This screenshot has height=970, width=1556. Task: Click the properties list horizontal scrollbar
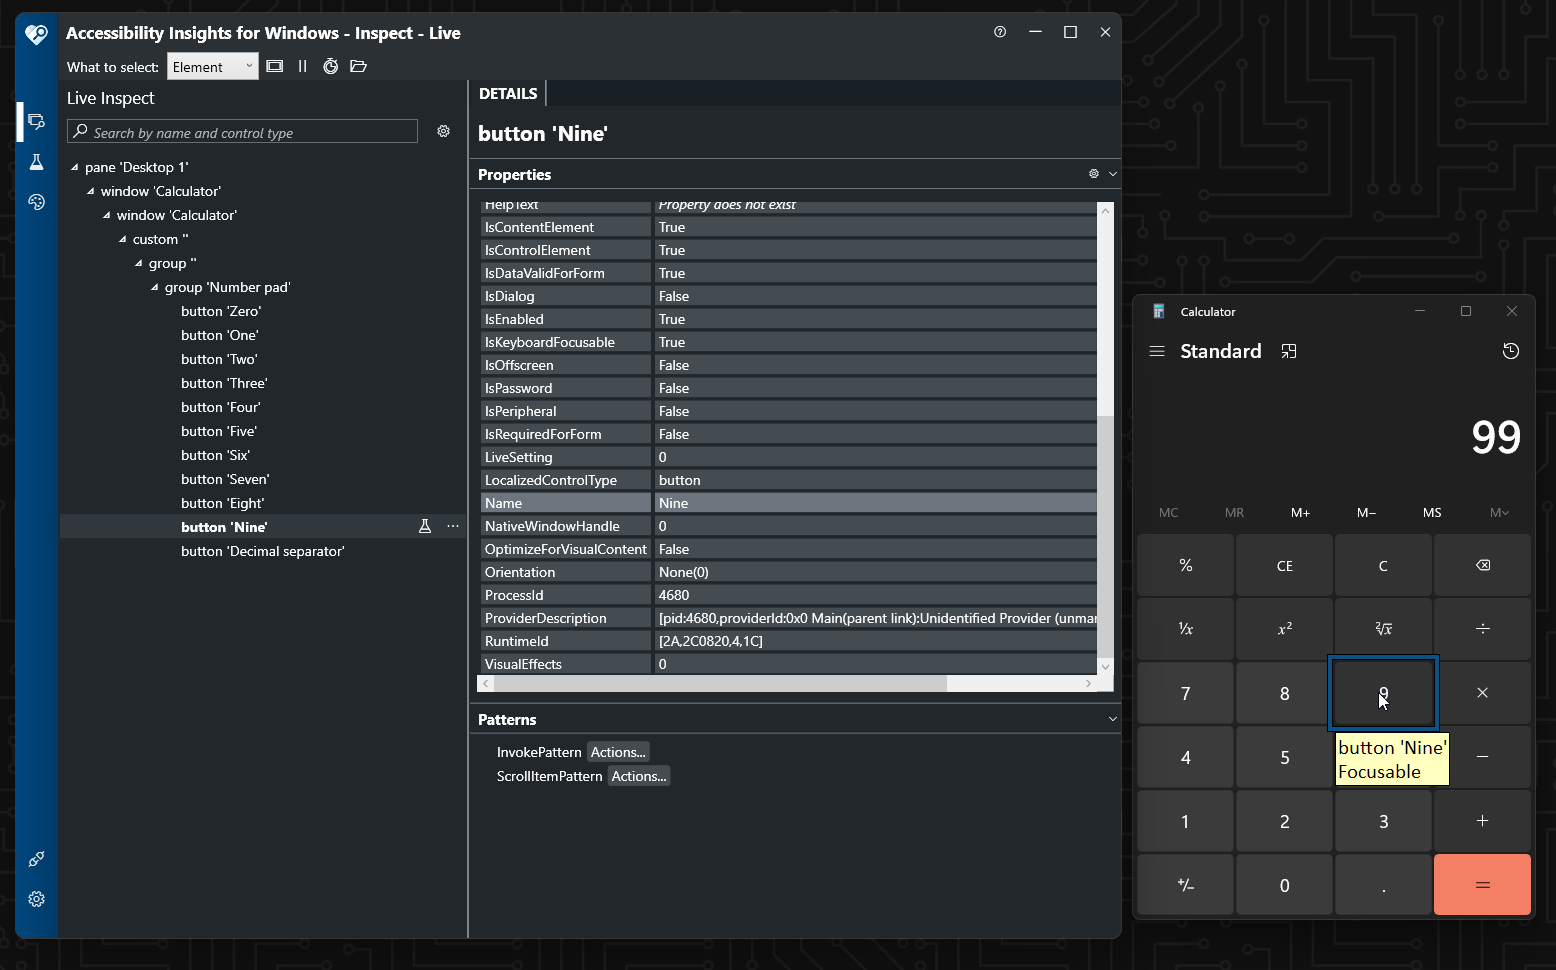pos(720,684)
